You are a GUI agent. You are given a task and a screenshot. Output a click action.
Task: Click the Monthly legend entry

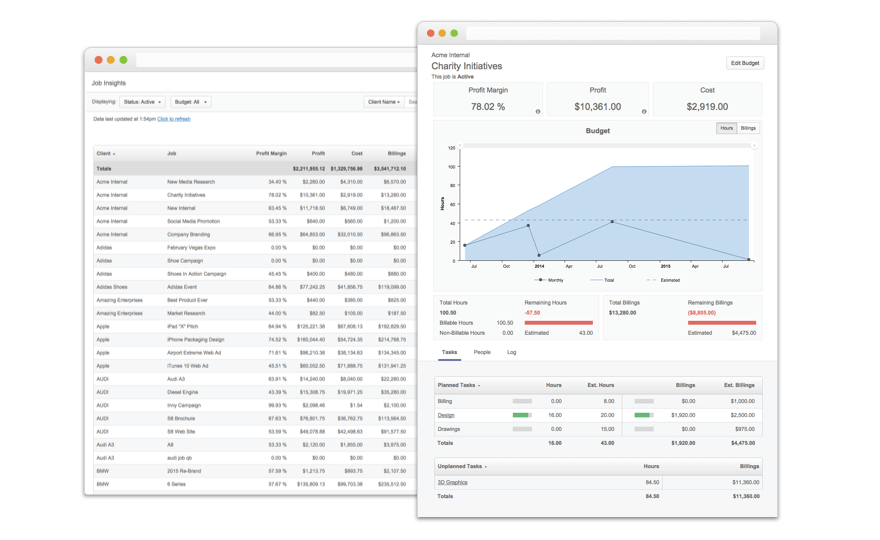[x=548, y=280]
